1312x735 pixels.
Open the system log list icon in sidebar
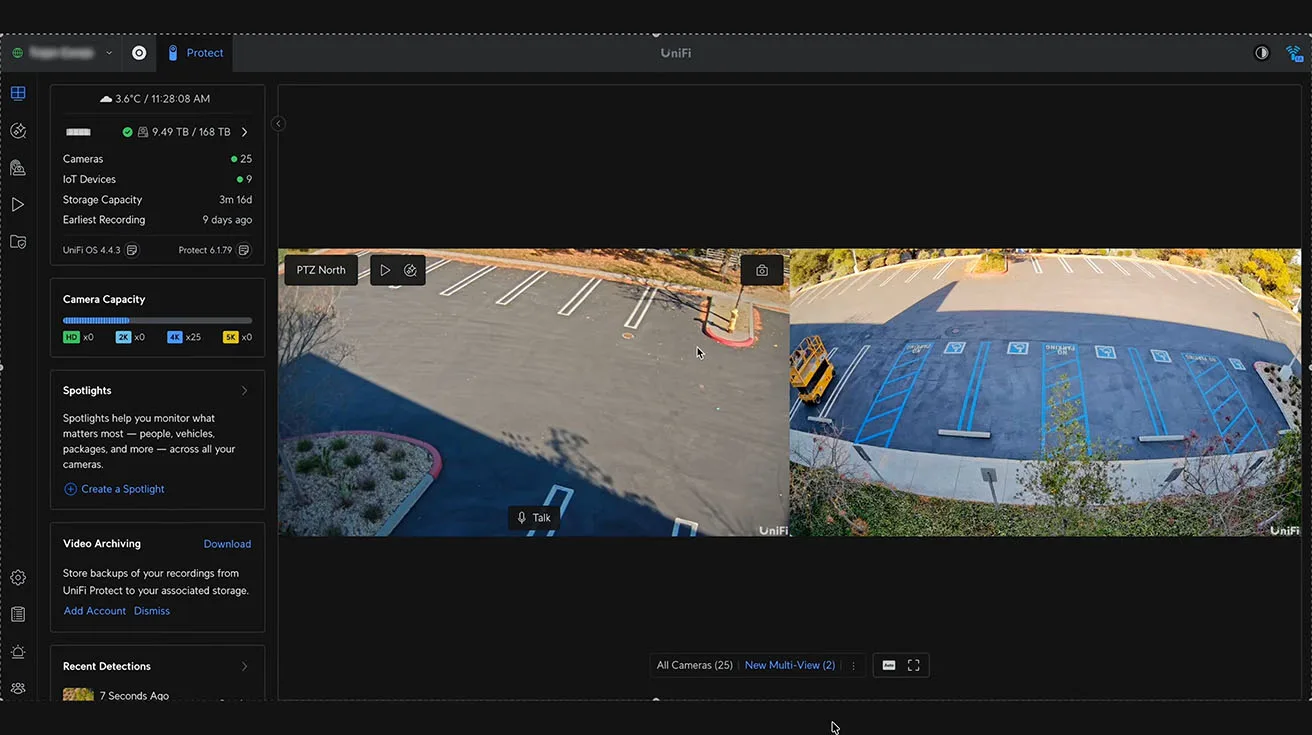click(18, 615)
